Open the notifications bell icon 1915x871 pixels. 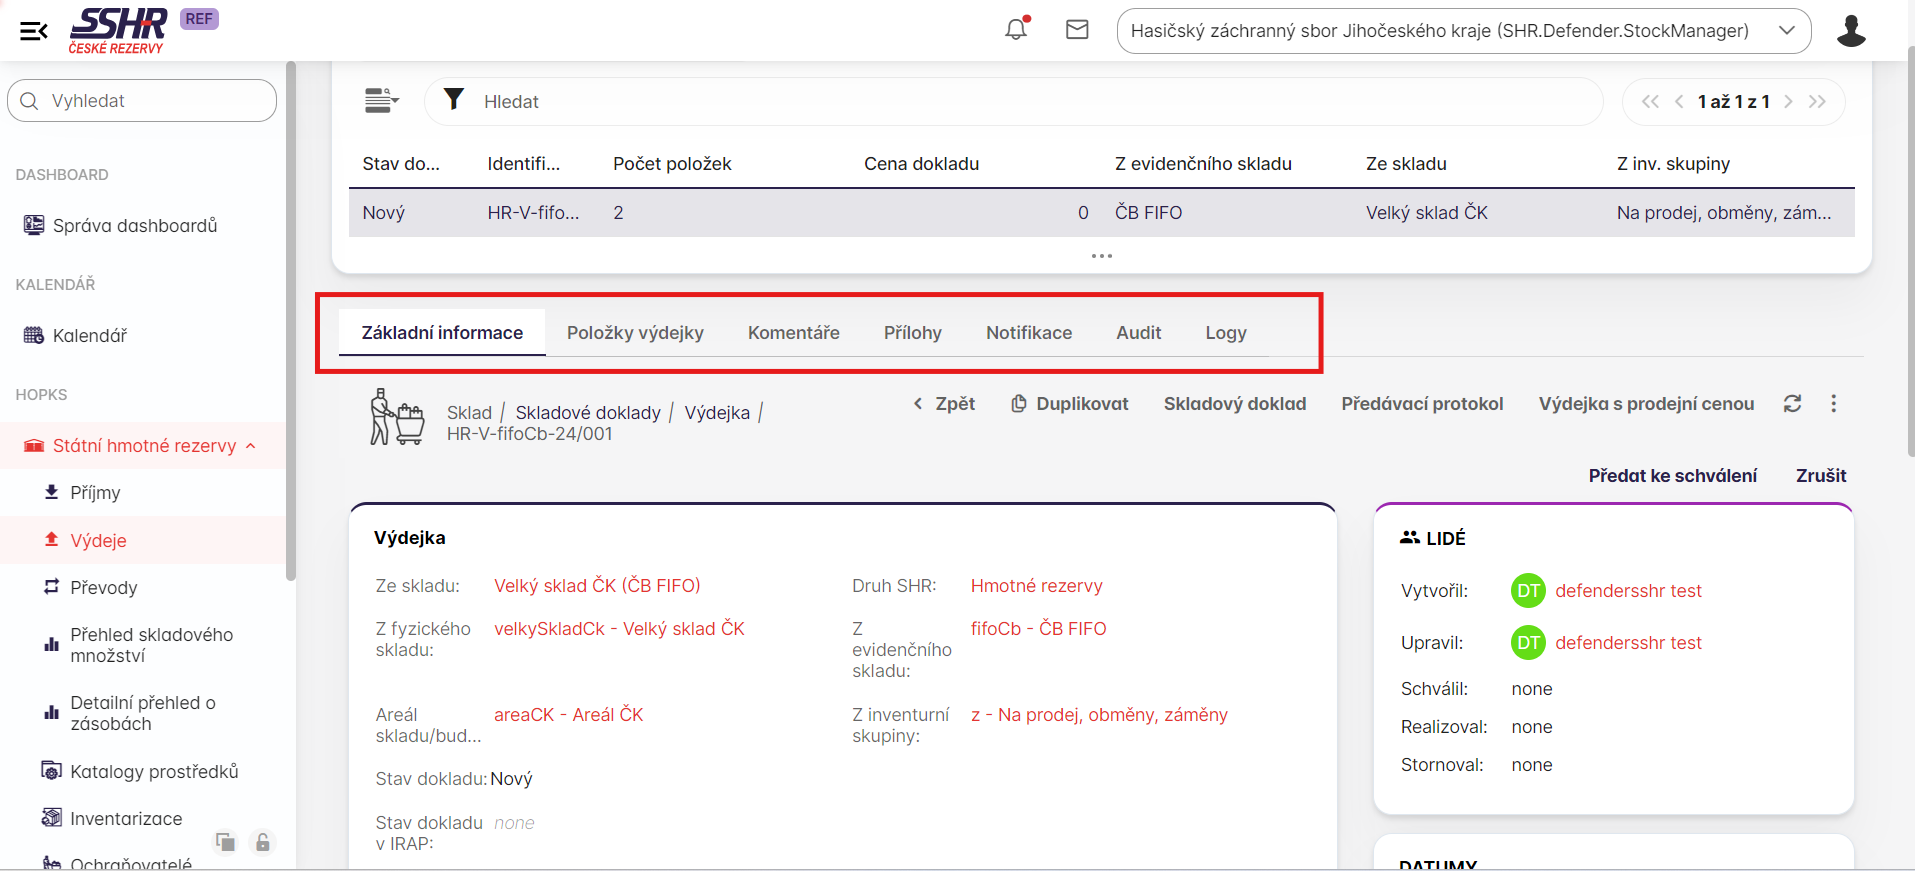tap(1016, 30)
